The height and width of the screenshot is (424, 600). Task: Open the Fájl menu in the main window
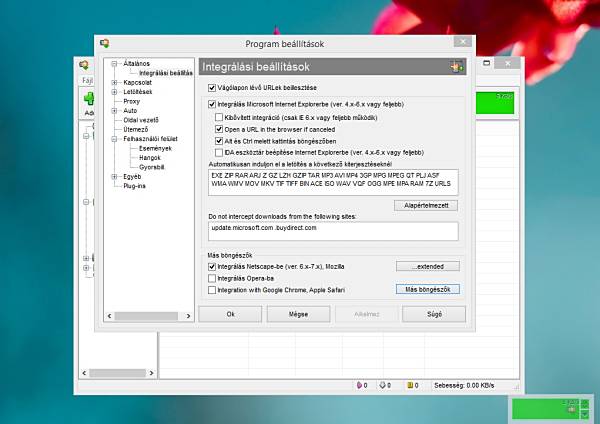(x=88, y=80)
